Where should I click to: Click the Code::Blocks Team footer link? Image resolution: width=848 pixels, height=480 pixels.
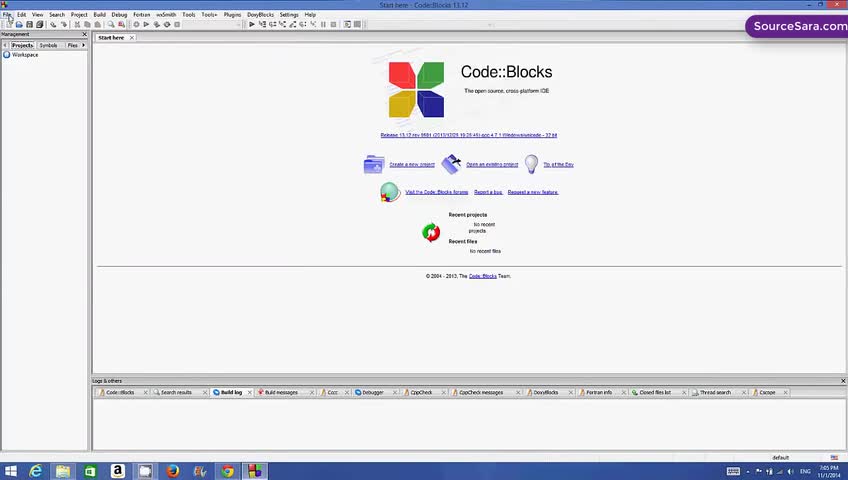point(482,276)
